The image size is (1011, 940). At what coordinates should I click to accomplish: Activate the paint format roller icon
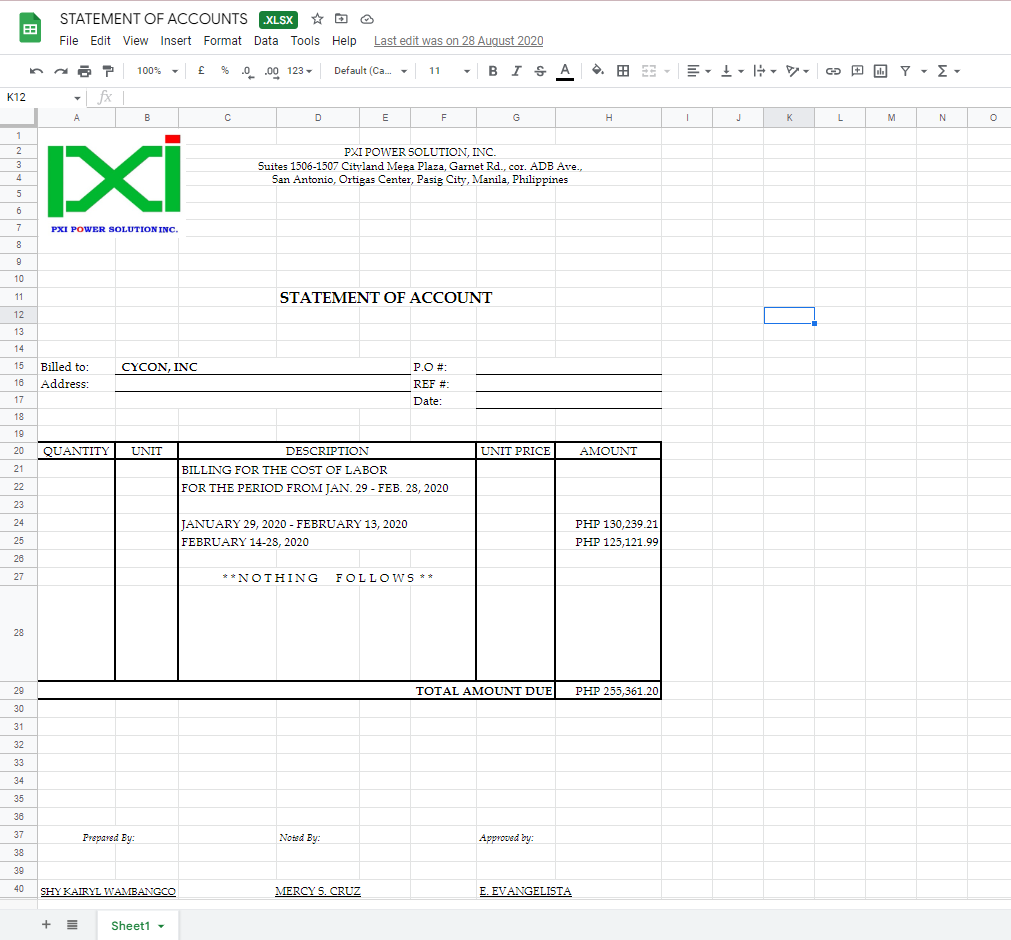[108, 71]
